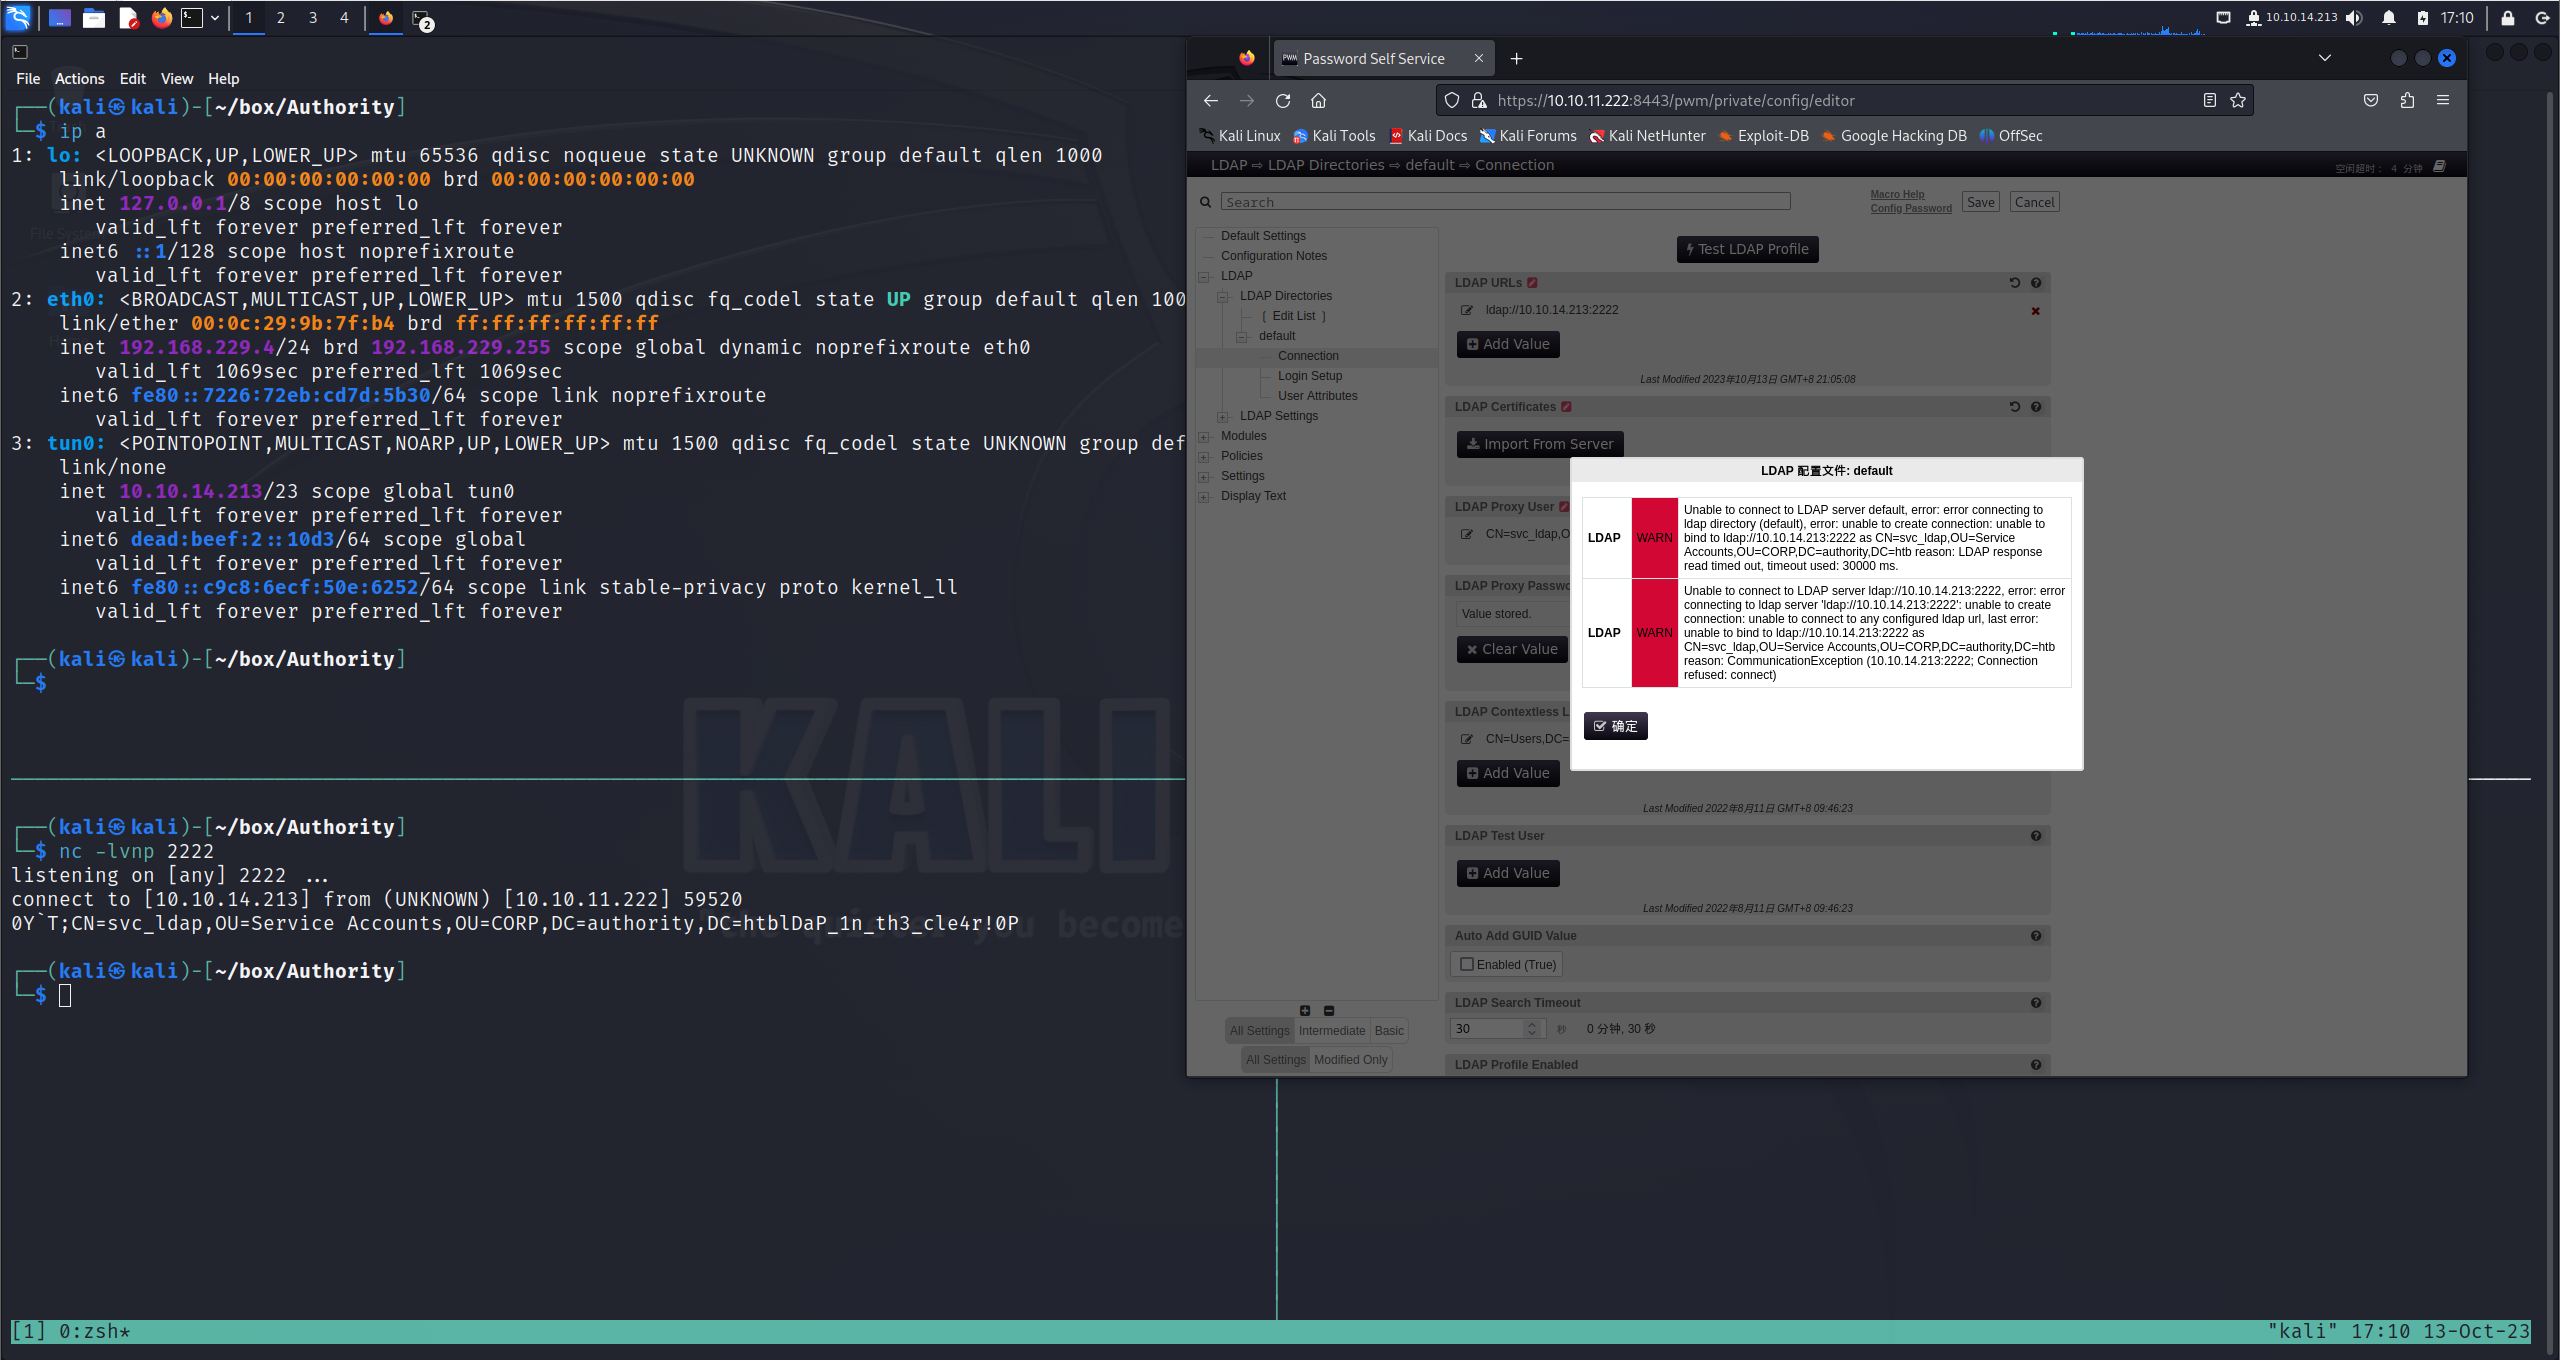Expand the Settings tree node
Screen dimensions: 2560x1360
(1204, 477)
